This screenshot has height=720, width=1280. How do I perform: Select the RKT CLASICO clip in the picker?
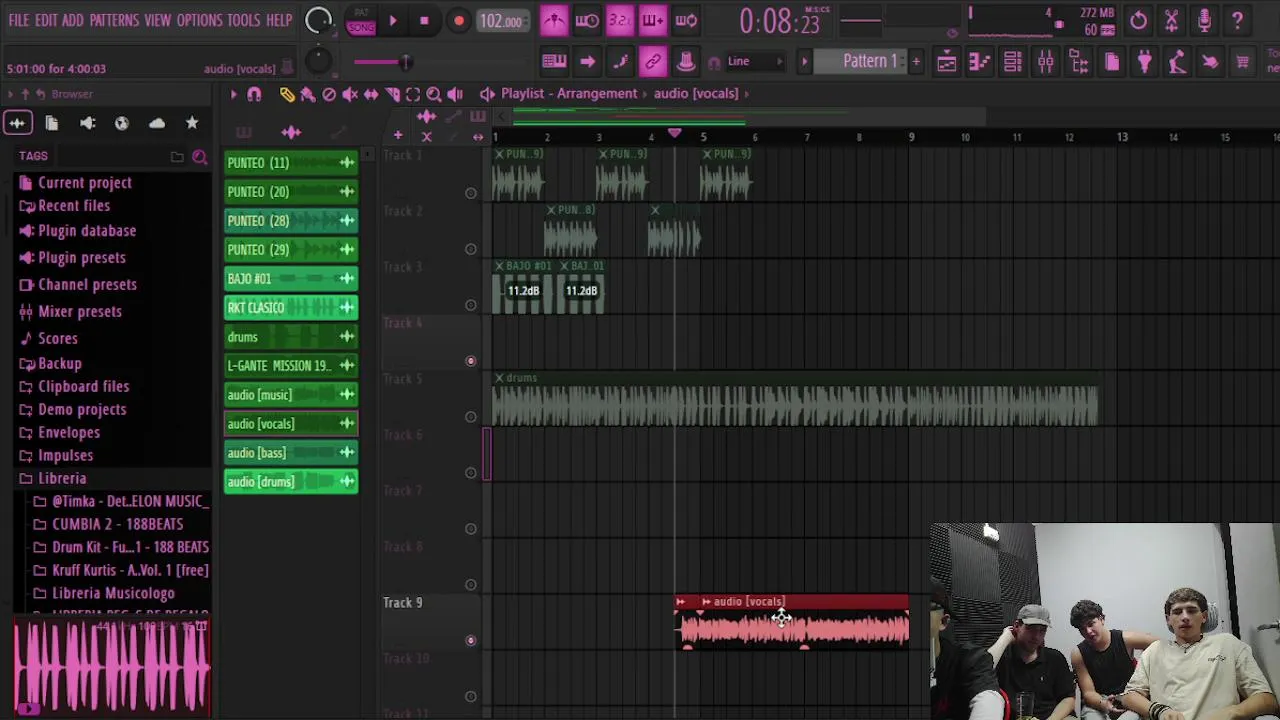(291, 308)
